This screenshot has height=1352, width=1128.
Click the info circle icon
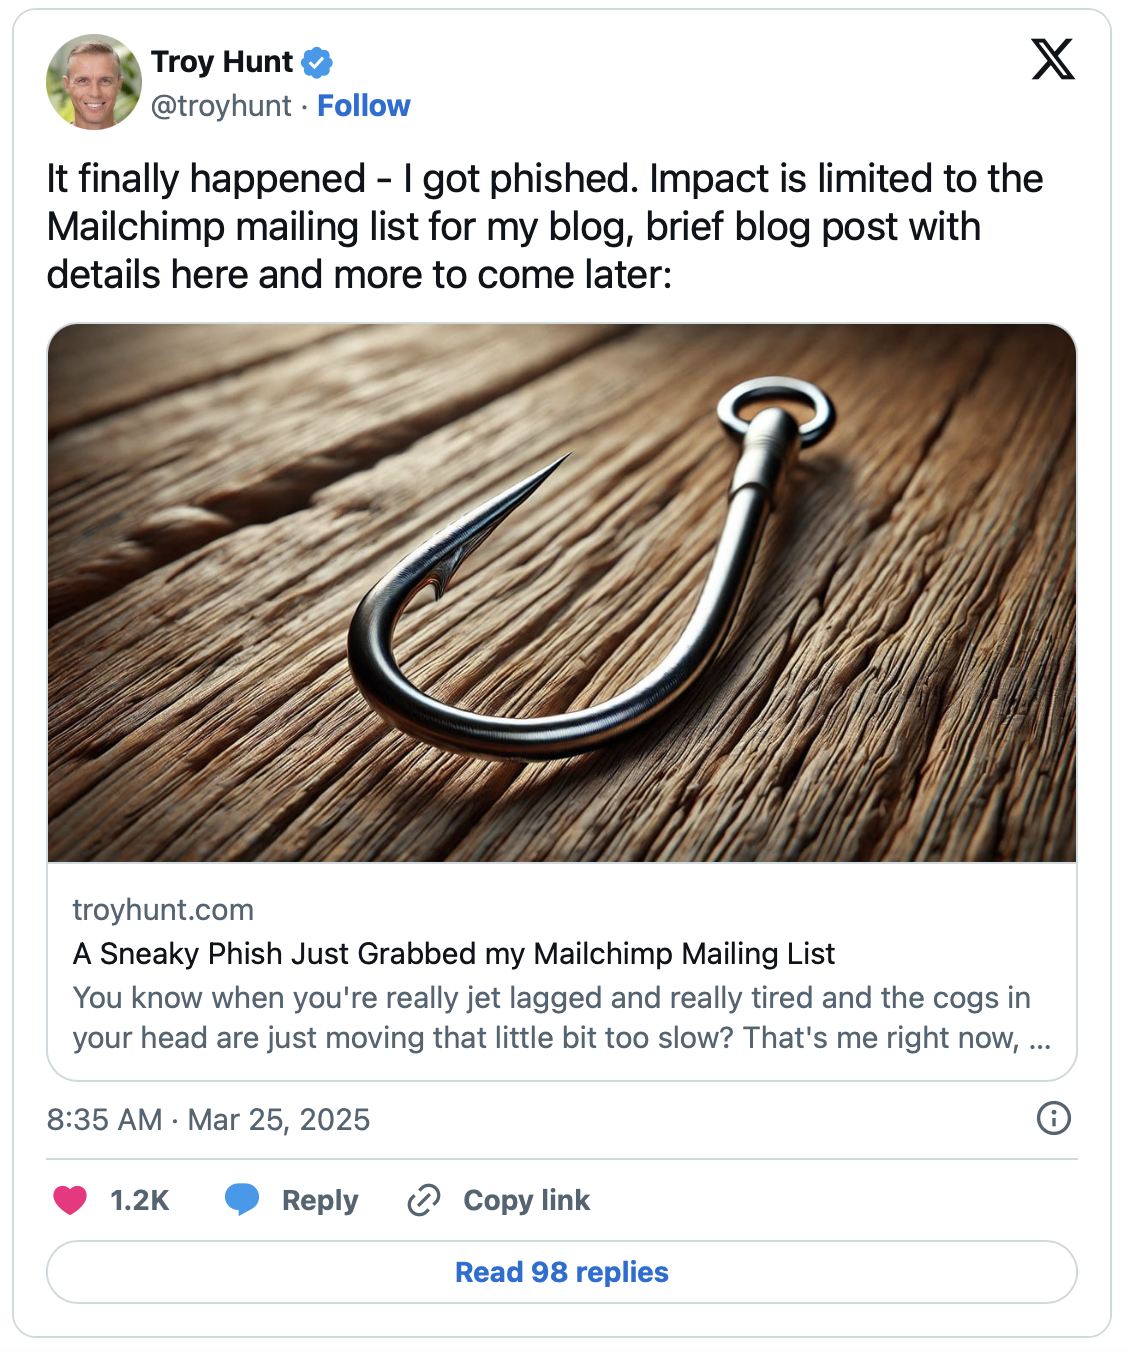(x=1054, y=1118)
